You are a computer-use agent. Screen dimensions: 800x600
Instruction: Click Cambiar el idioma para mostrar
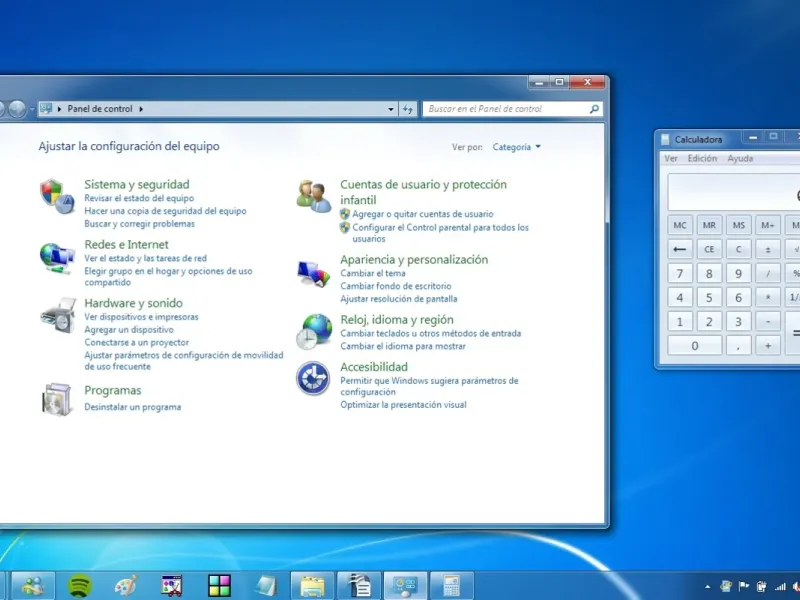coord(403,346)
